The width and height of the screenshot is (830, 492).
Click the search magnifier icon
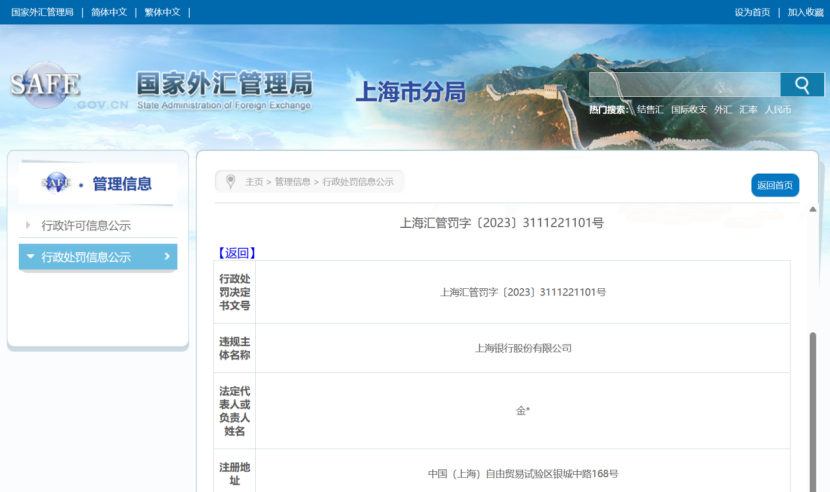pos(802,85)
